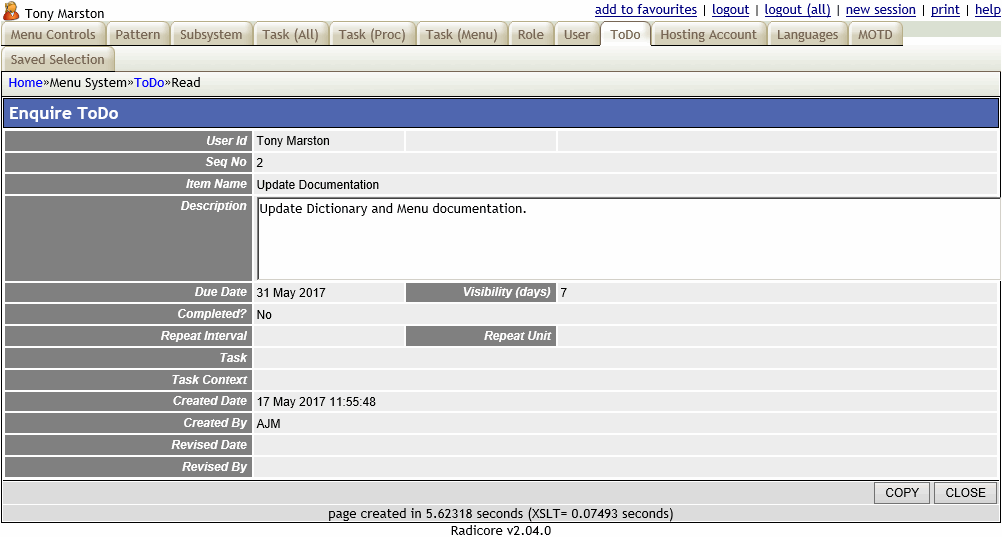Viewport: 1002px width, 537px height.
Task: Open the Saved Selection tab
Action: click(x=57, y=60)
